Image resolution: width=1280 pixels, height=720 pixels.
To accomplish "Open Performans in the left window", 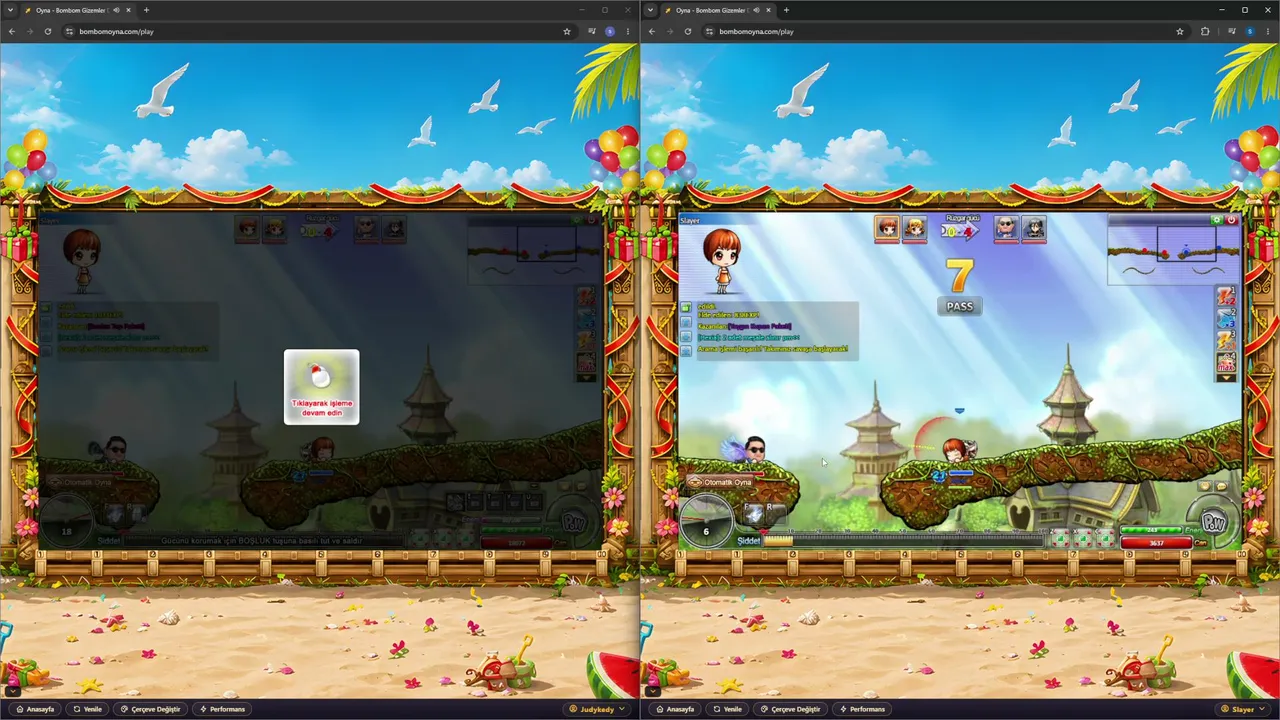I will click(222, 709).
